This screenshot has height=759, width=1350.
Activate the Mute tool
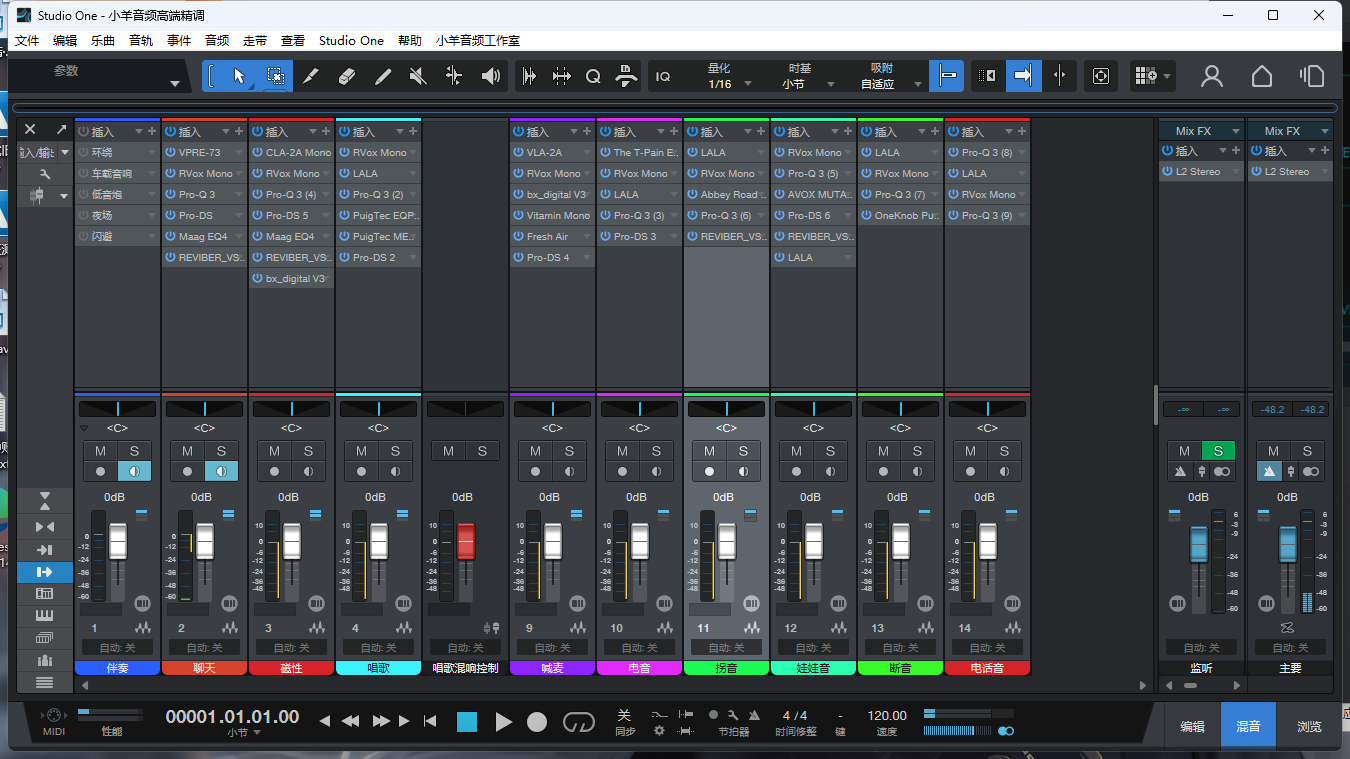[x=417, y=75]
